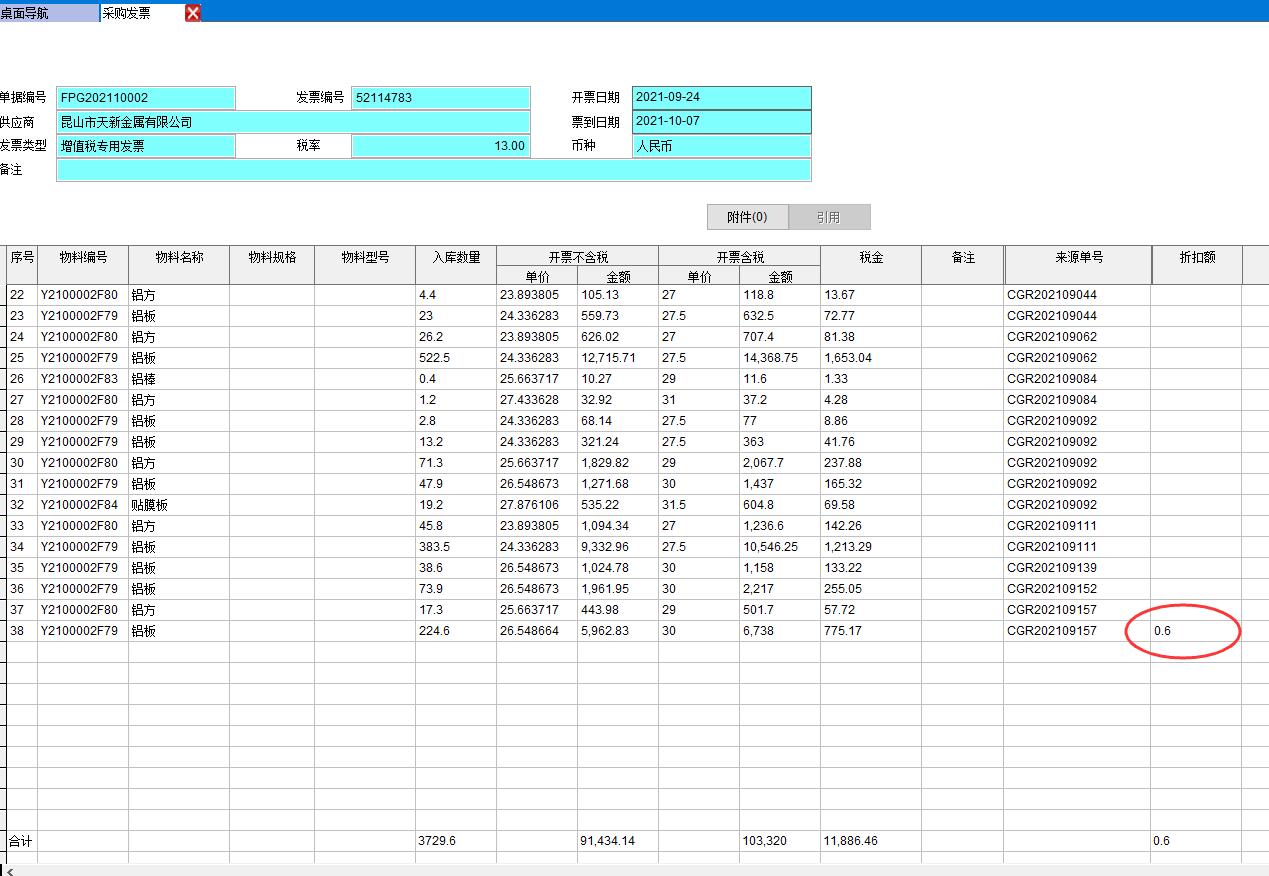Expand the 发票类型 field 增值税专用发票
Viewport: 1269px width, 876px height.
click(x=146, y=146)
